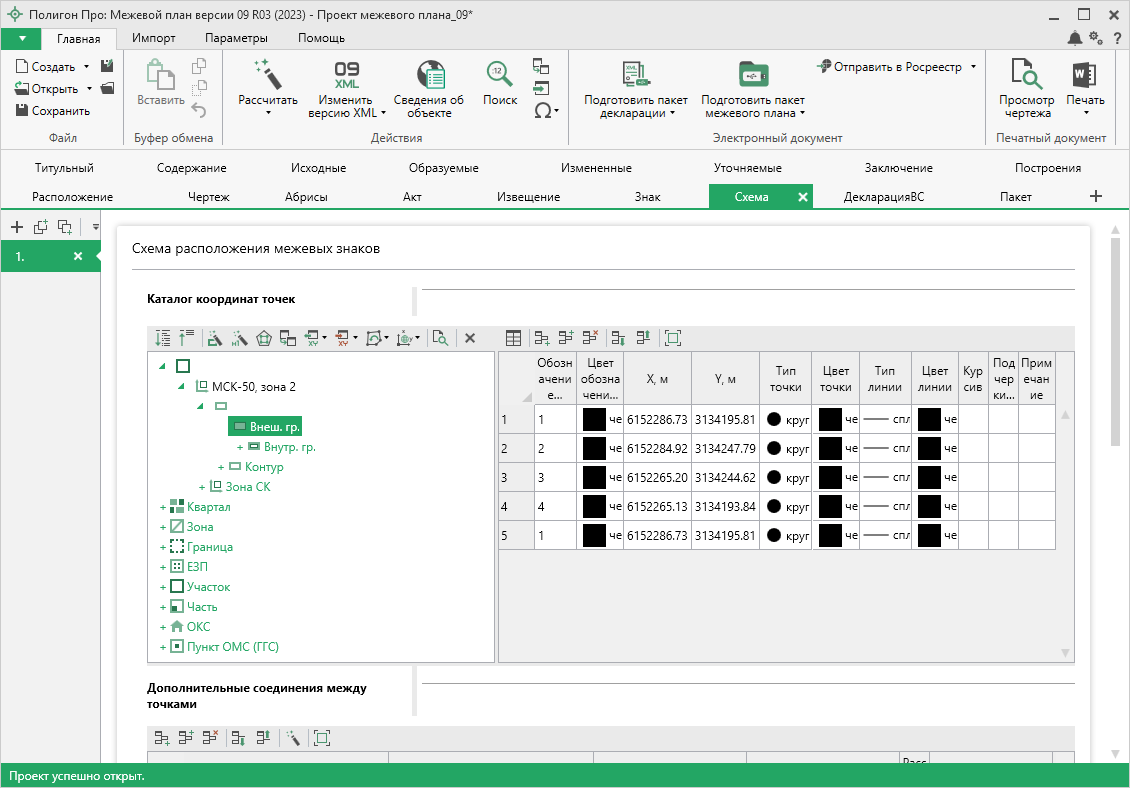Click the polygon icon in coordinates toolbar
The height and width of the screenshot is (788, 1130).
tap(264, 338)
